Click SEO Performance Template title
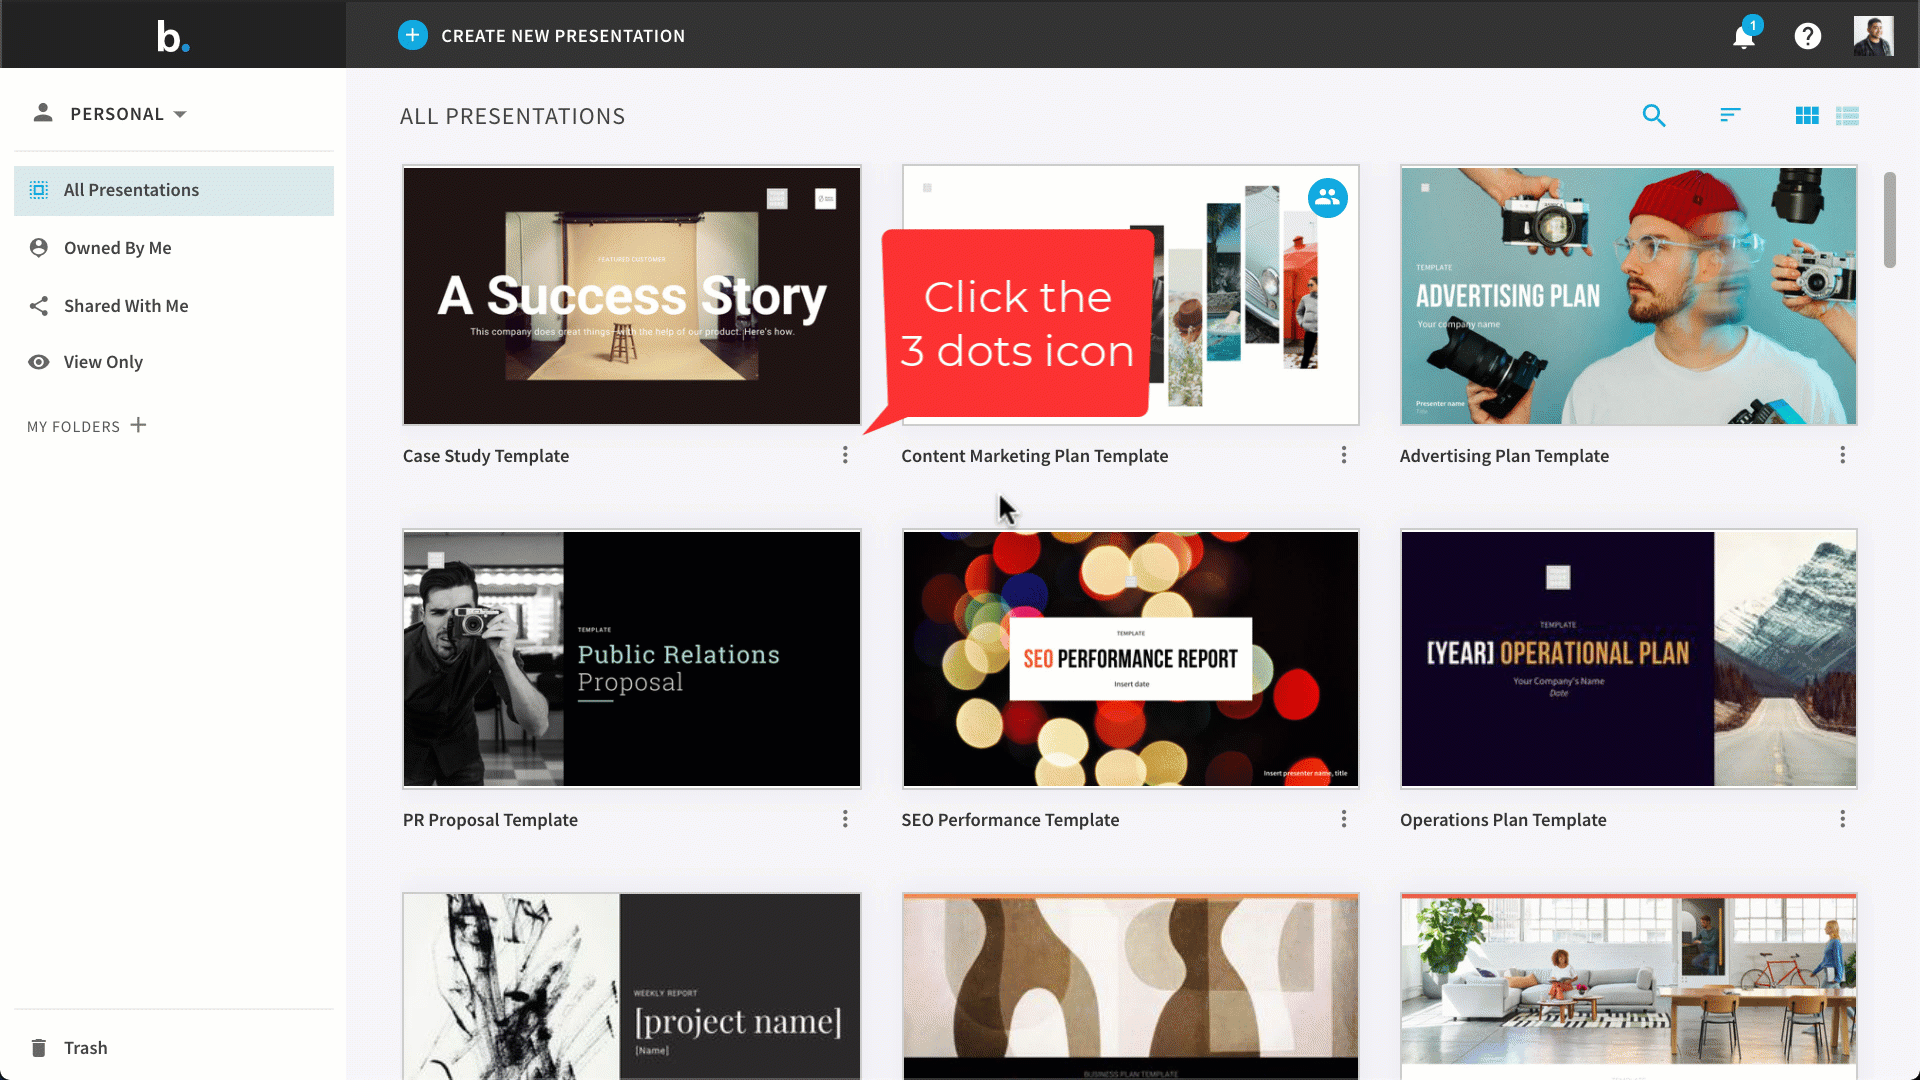 [x=1010, y=820]
